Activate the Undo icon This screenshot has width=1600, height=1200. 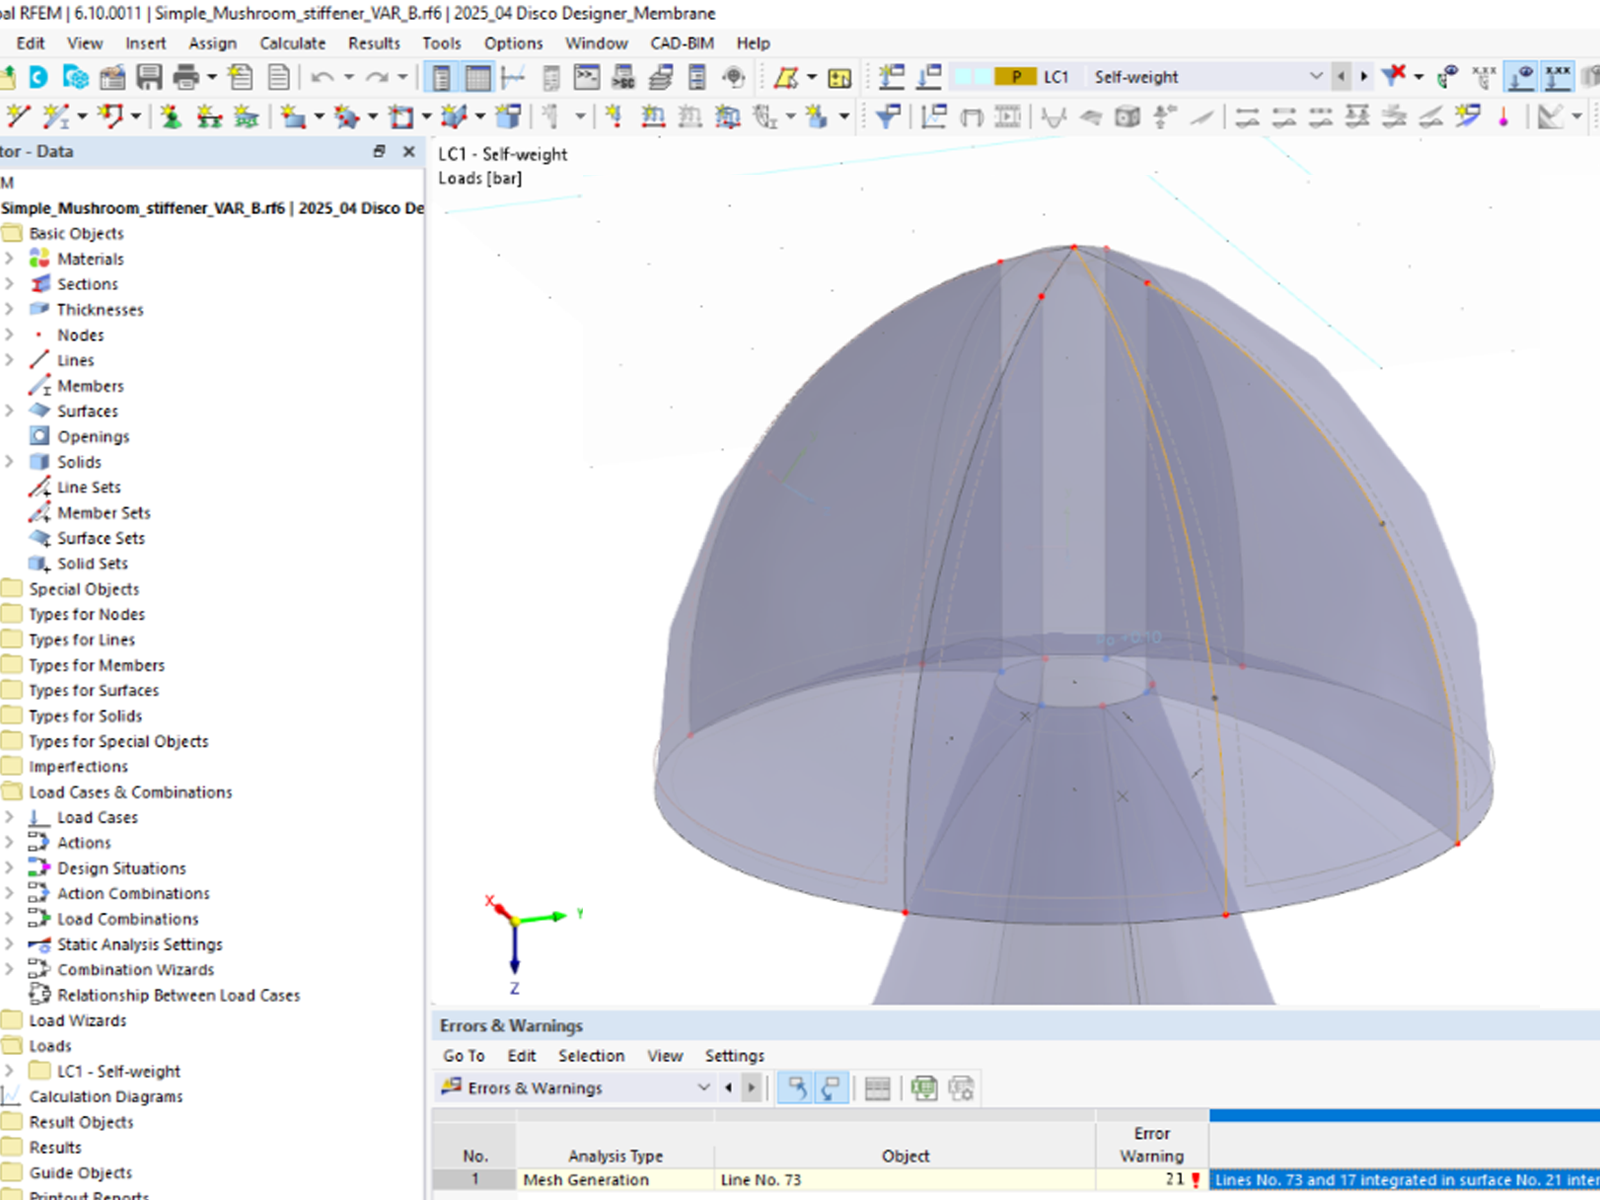[x=322, y=77]
